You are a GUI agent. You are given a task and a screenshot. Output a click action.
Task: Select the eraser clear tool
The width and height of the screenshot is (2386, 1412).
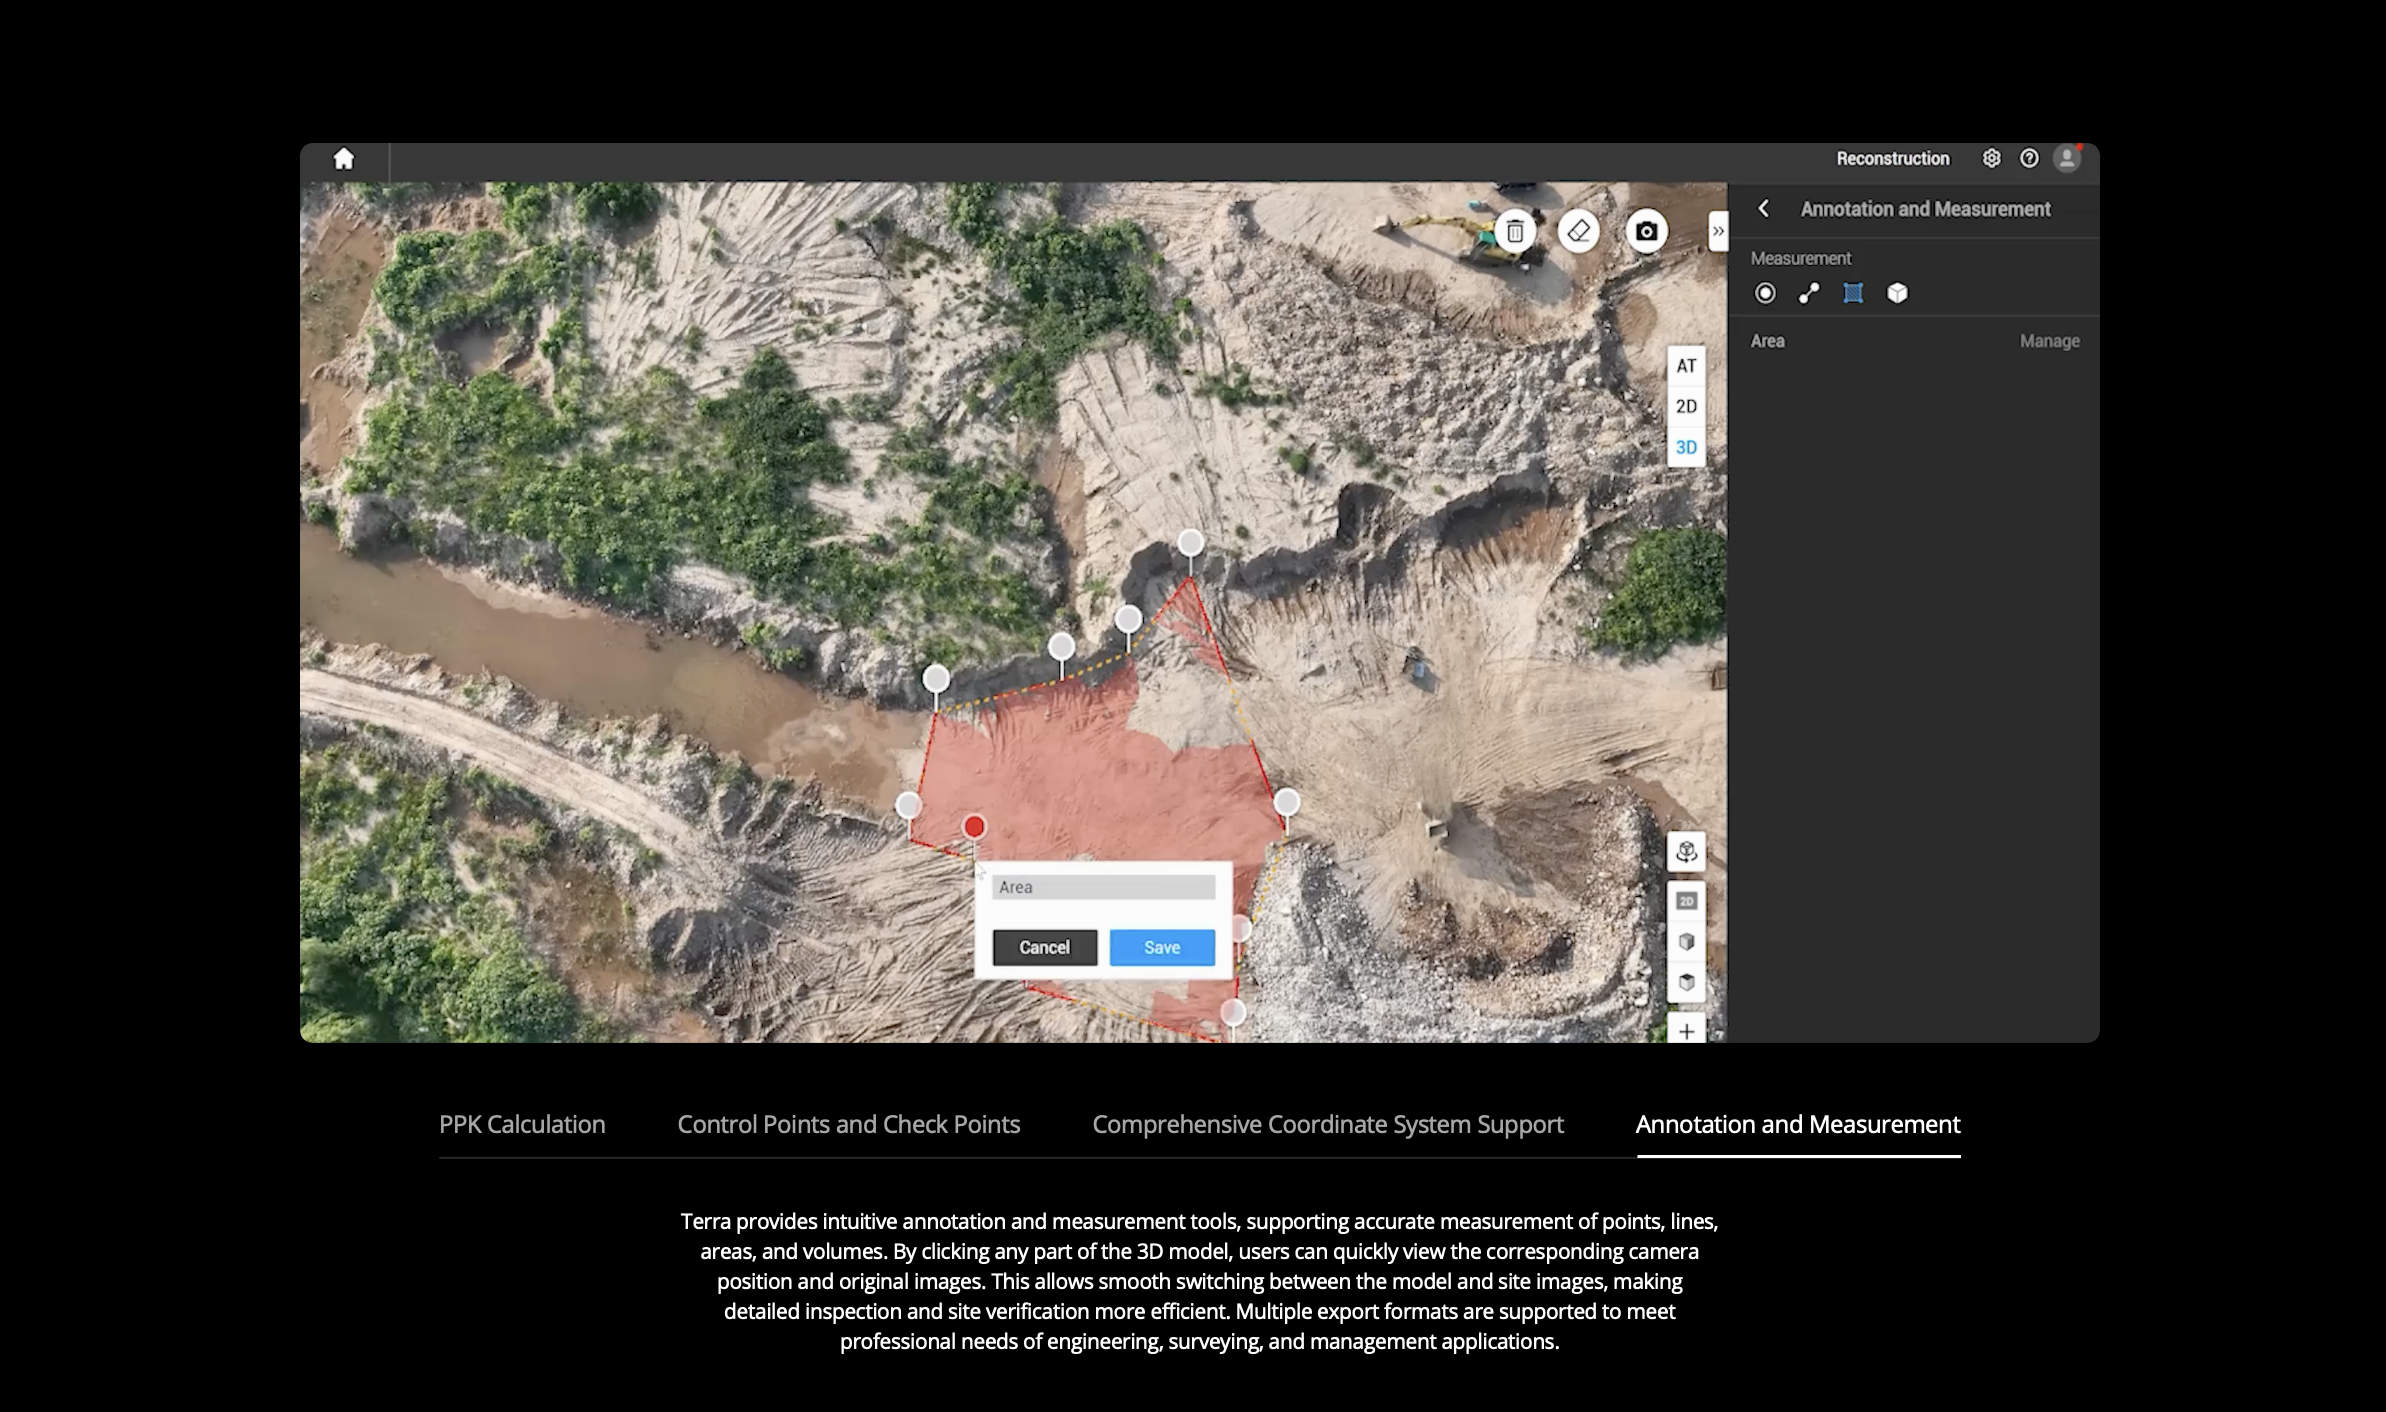click(x=1579, y=232)
